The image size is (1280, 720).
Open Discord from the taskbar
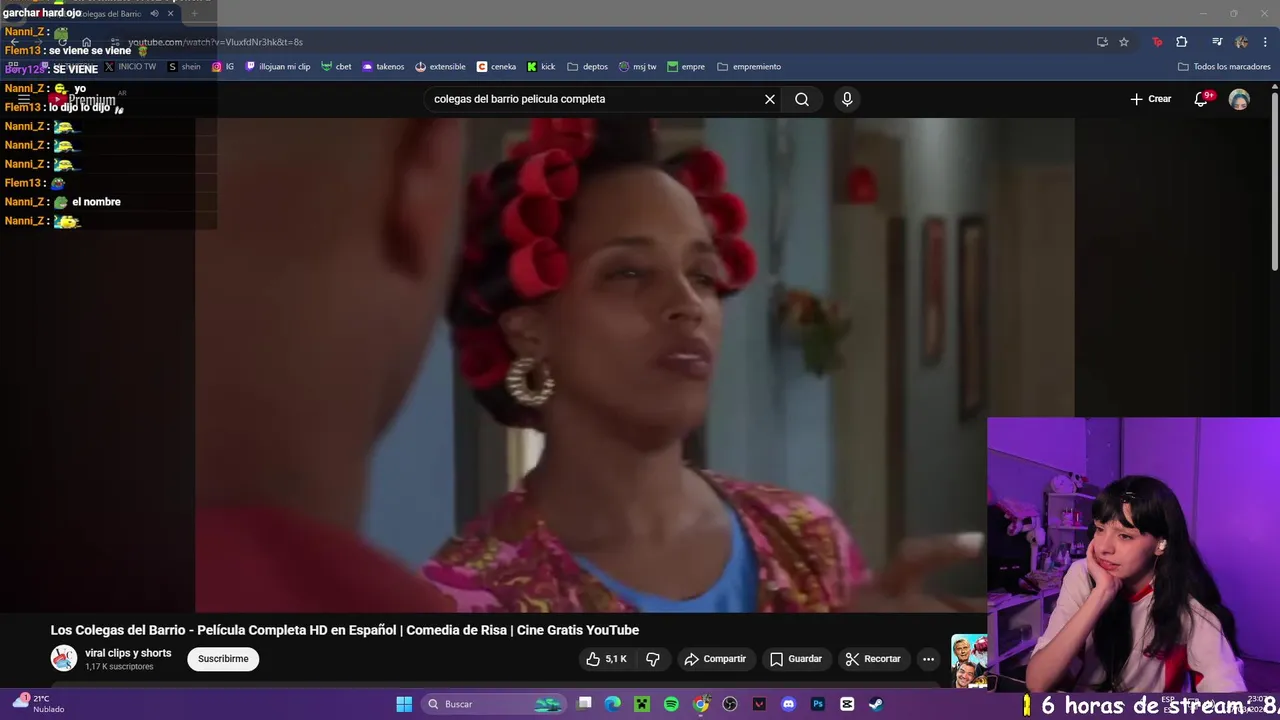click(x=788, y=704)
